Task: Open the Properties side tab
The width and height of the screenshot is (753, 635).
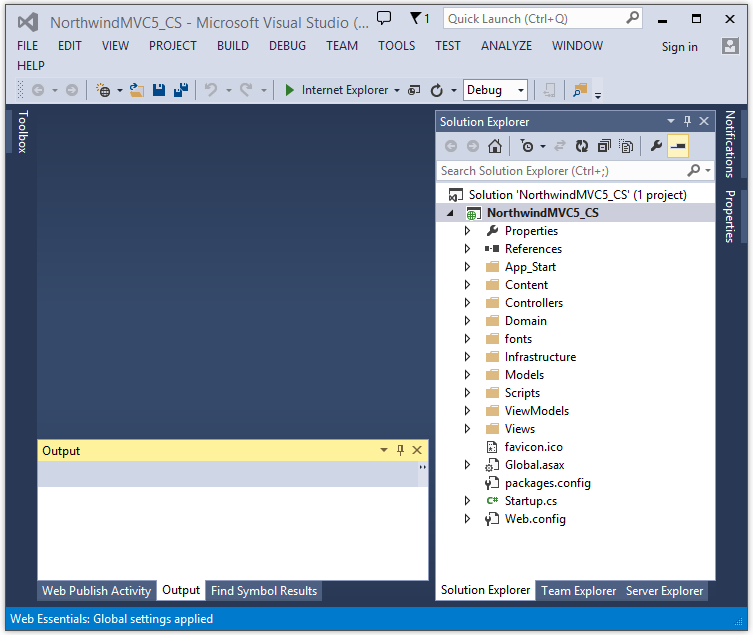Action: pos(730,216)
